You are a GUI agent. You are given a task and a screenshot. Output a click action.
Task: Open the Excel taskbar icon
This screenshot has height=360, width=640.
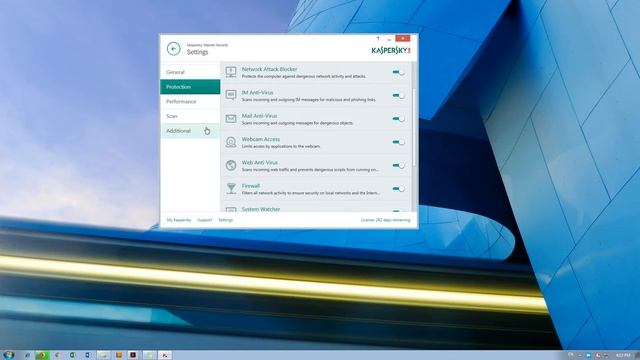[x=73, y=355]
